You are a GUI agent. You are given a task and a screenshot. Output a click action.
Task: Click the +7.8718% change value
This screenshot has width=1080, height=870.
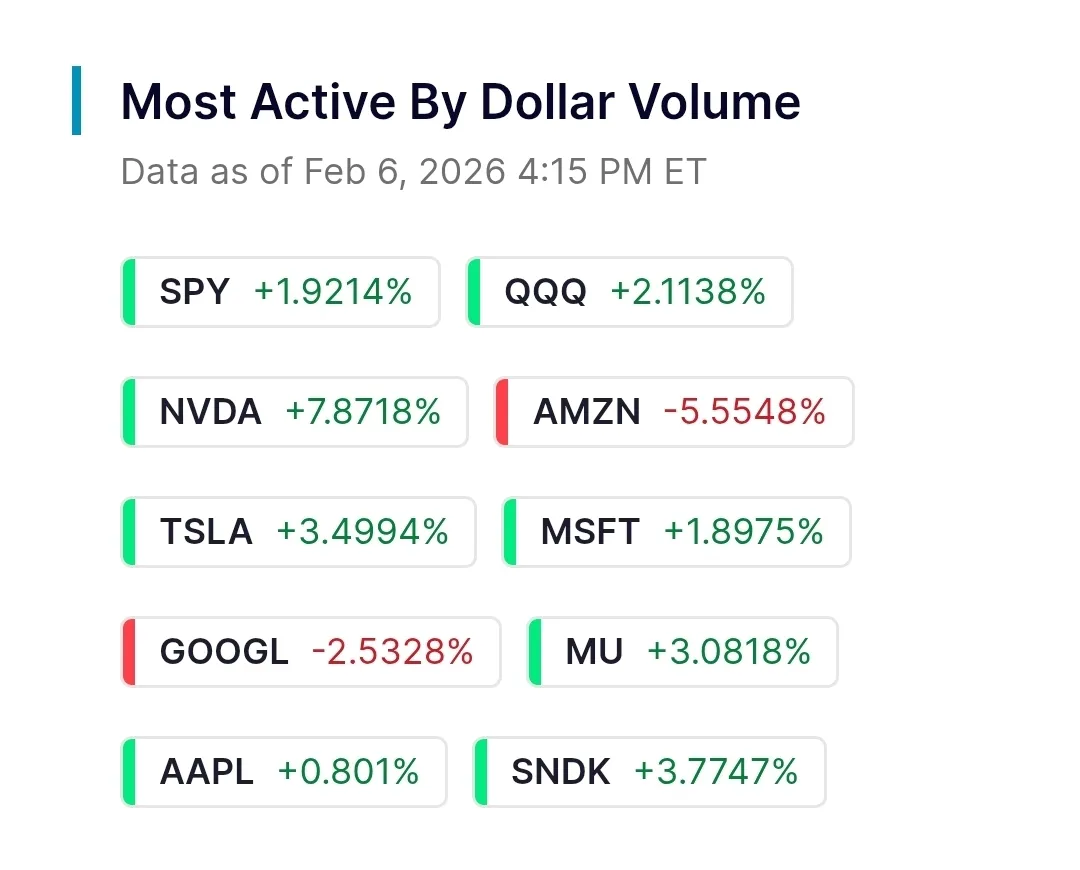(363, 412)
